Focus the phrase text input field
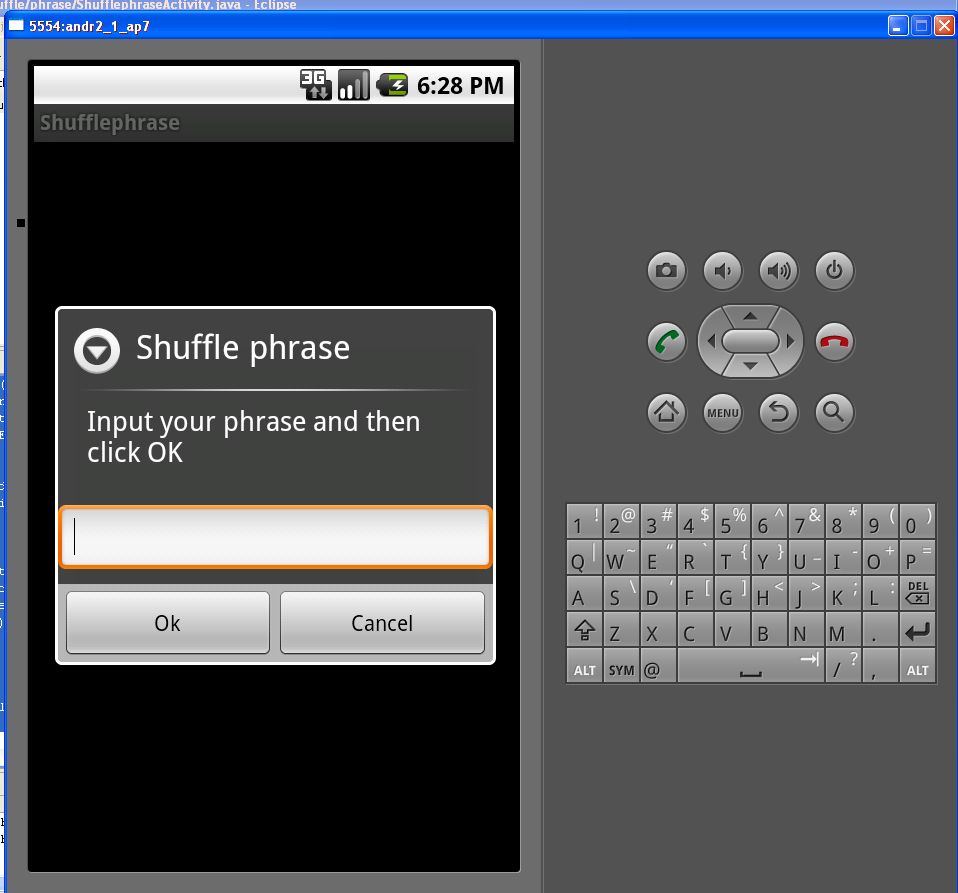Screen dimensions: 958x893 click(276, 538)
